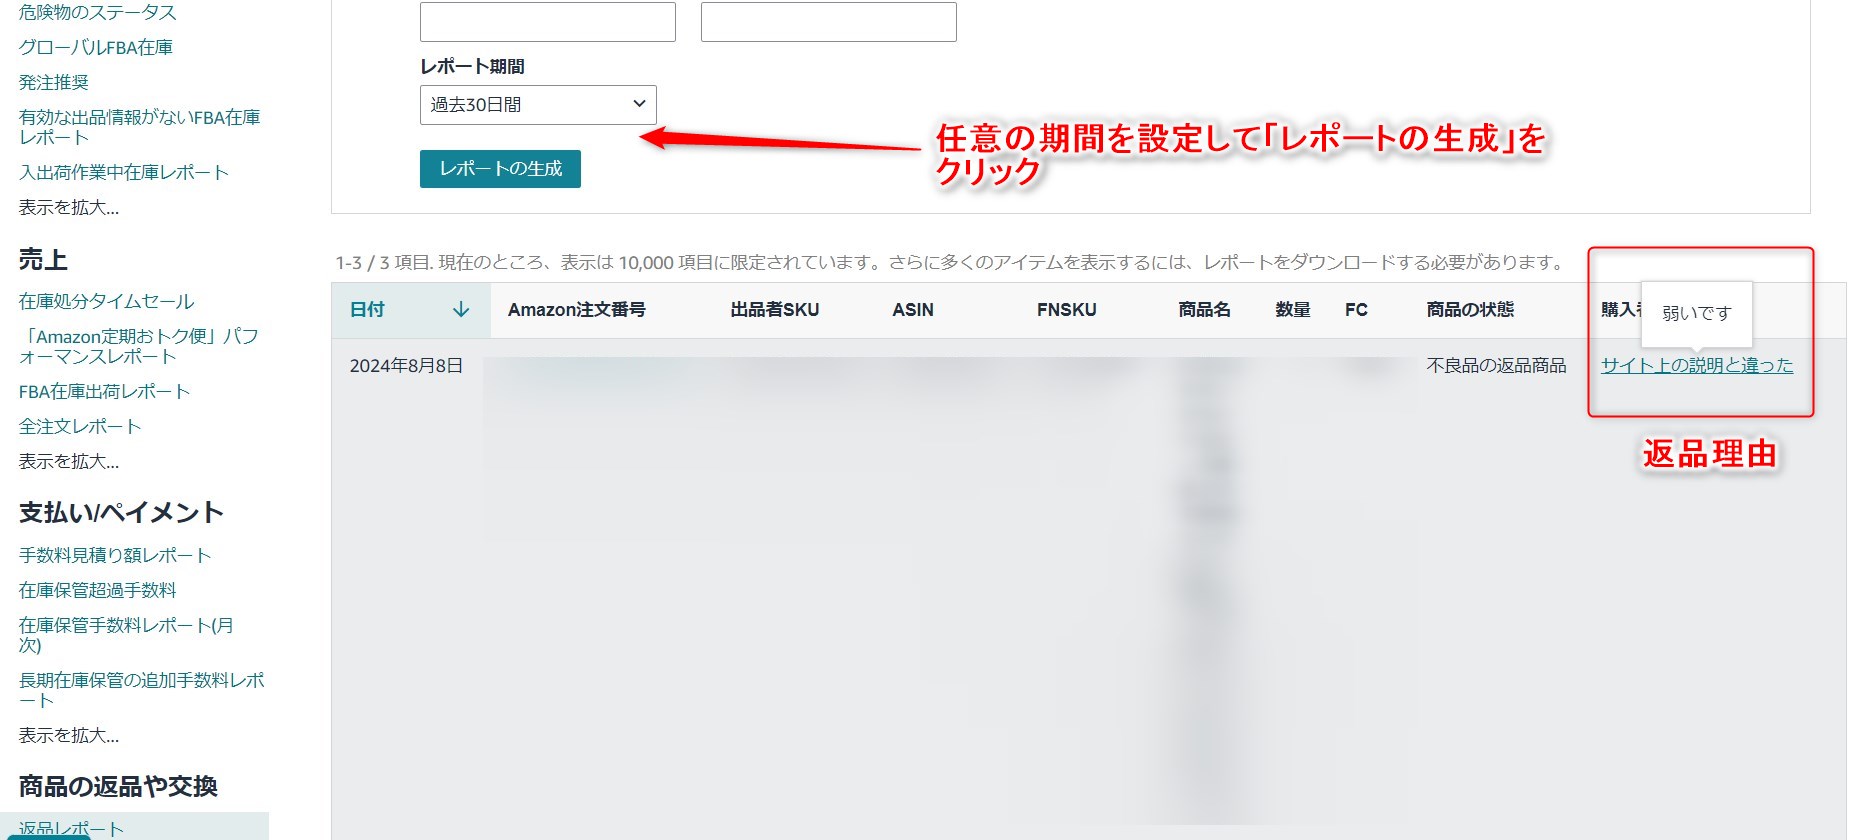Open the 発注推奨 report link

click(54, 82)
